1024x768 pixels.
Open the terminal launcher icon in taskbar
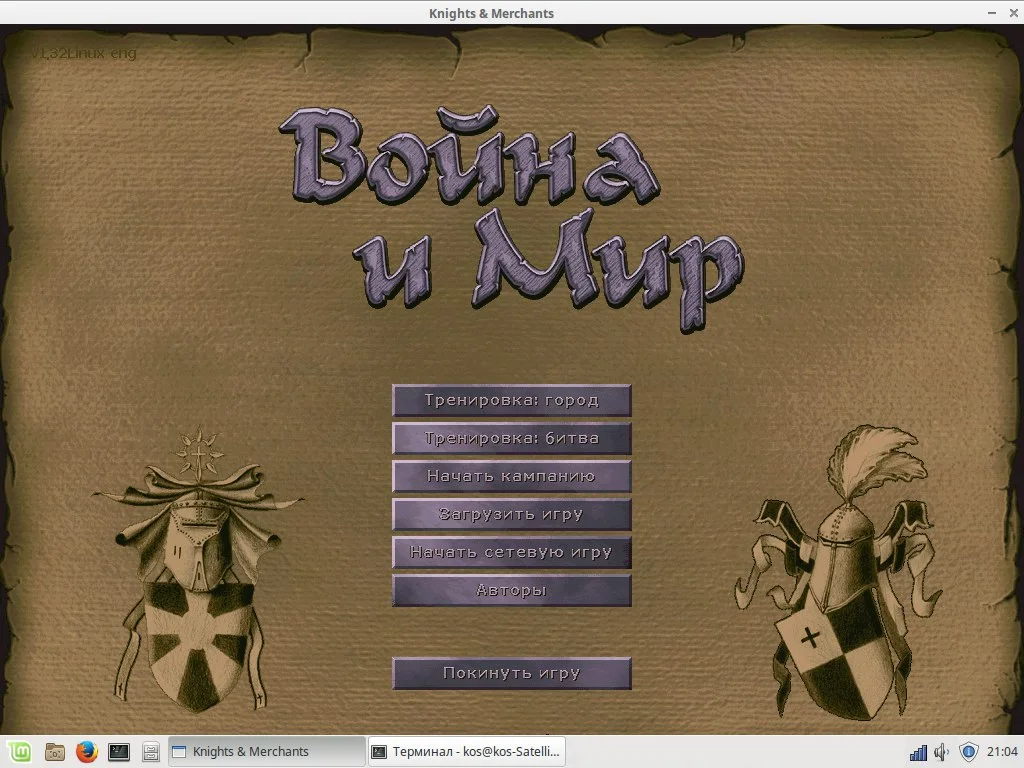pos(119,752)
